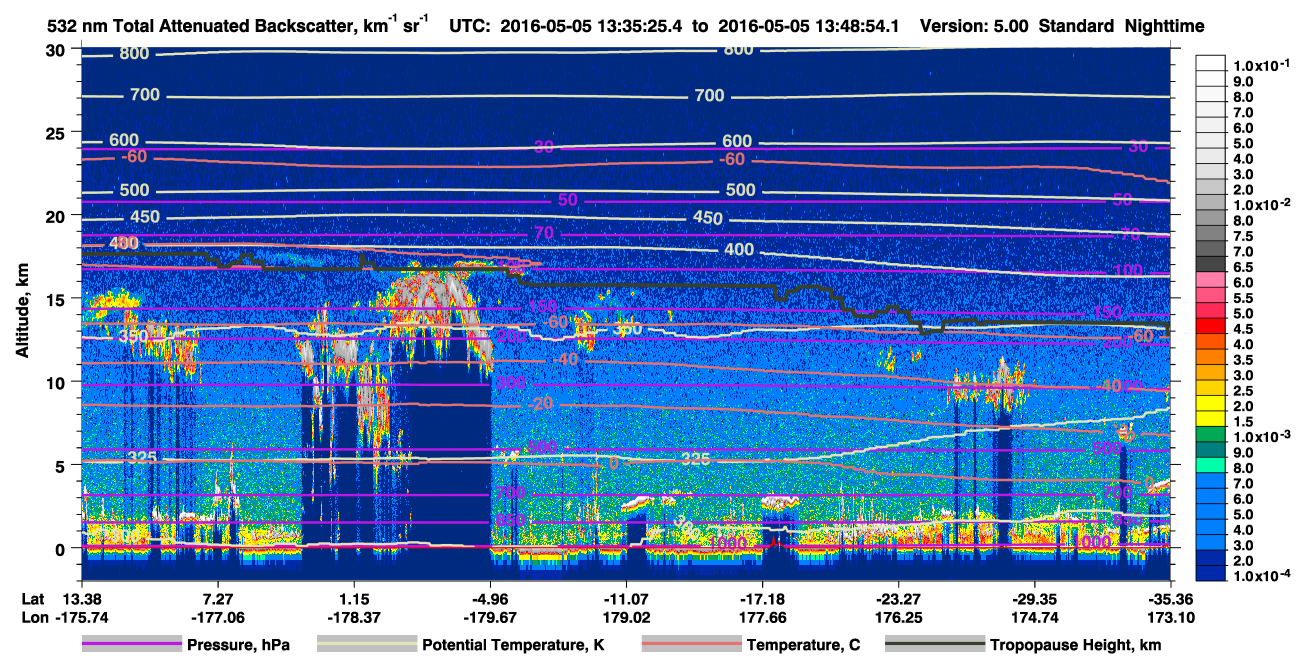Click the longitude value -178.37
This screenshot has width=1300, height=667.
pyautogui.click(x=353, y=617)
